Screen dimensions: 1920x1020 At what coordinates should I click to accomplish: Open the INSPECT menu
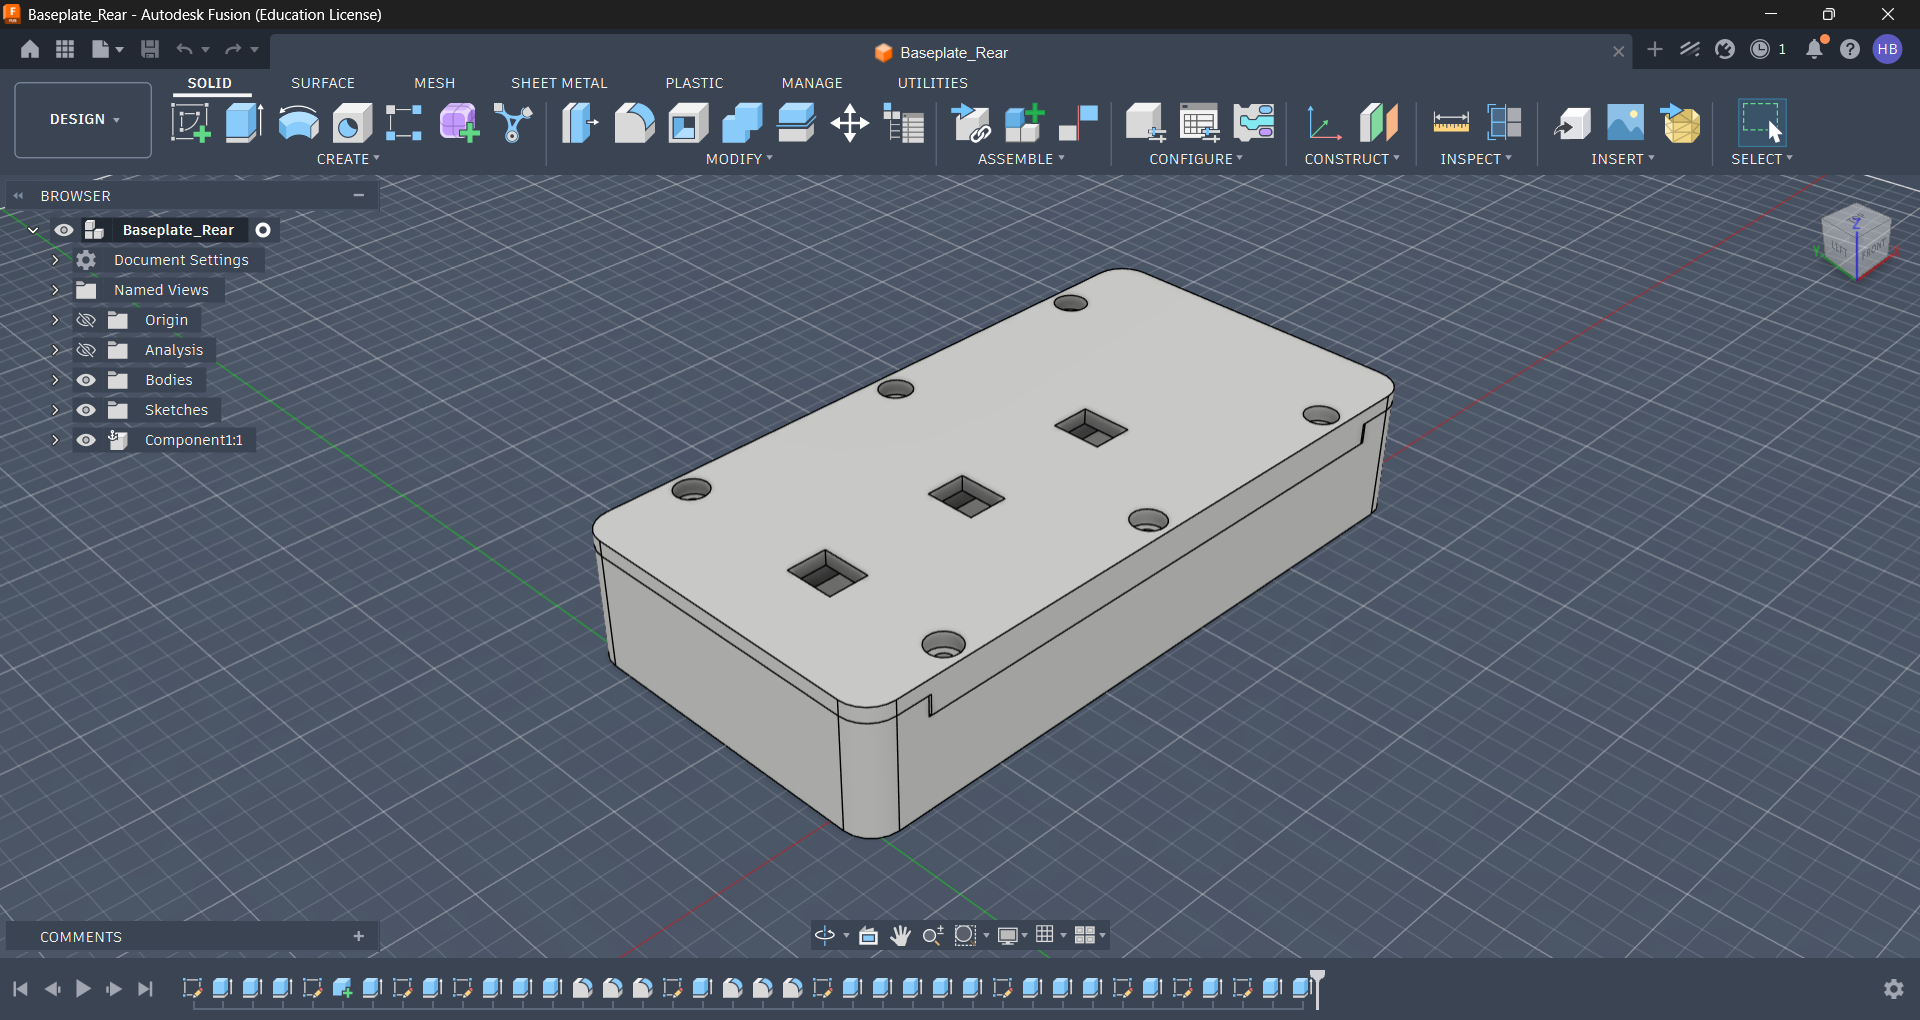(x=1476, y=159)
